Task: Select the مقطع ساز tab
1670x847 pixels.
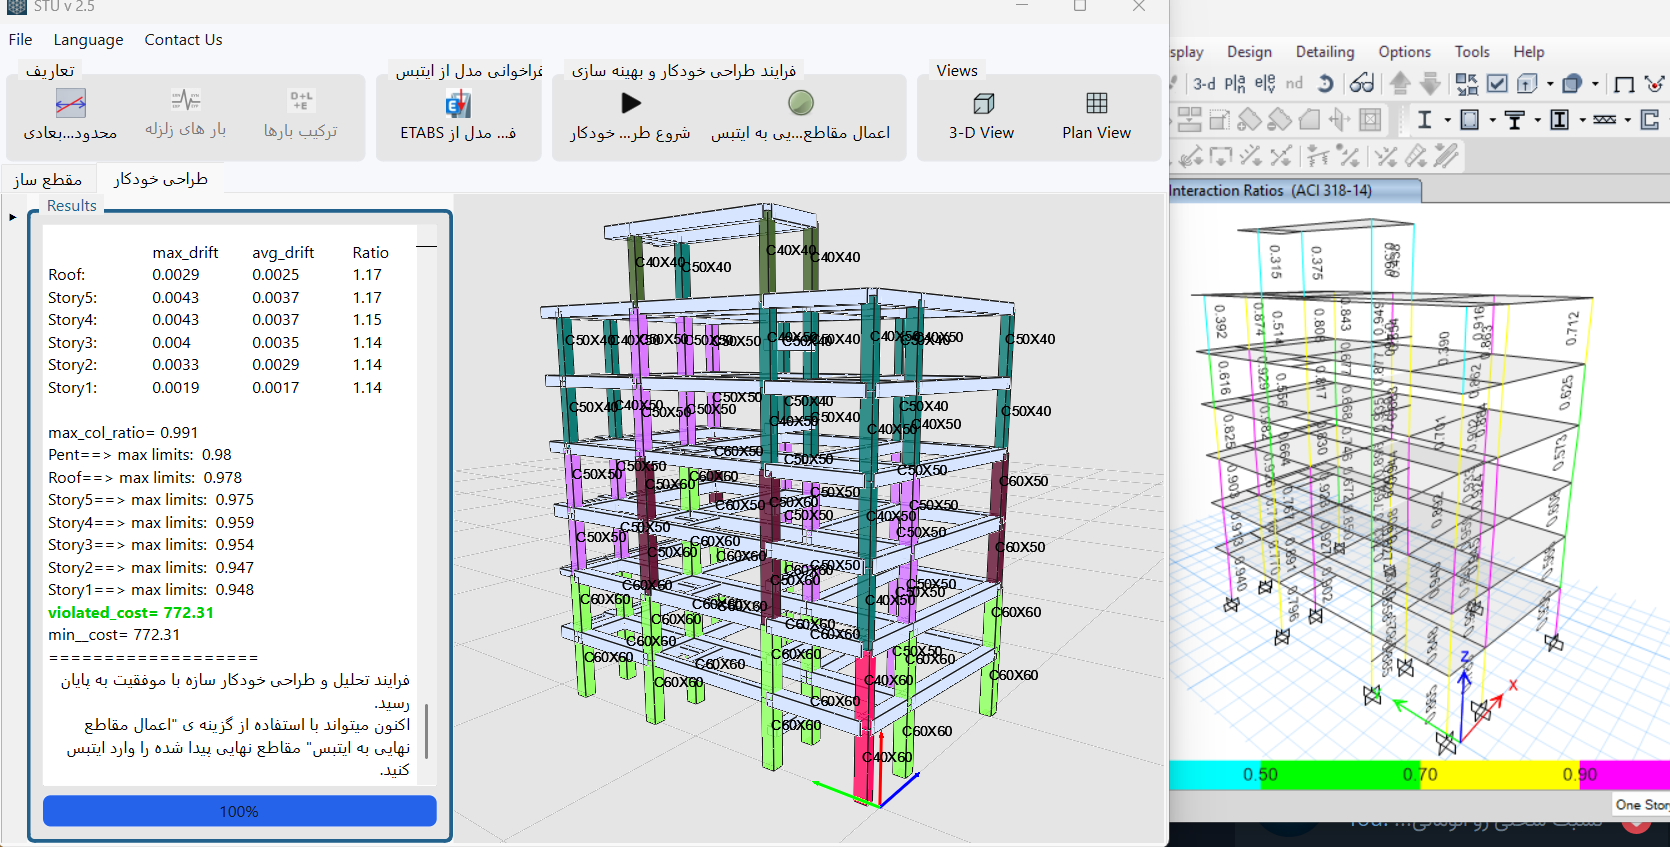Action: (48, 179)
